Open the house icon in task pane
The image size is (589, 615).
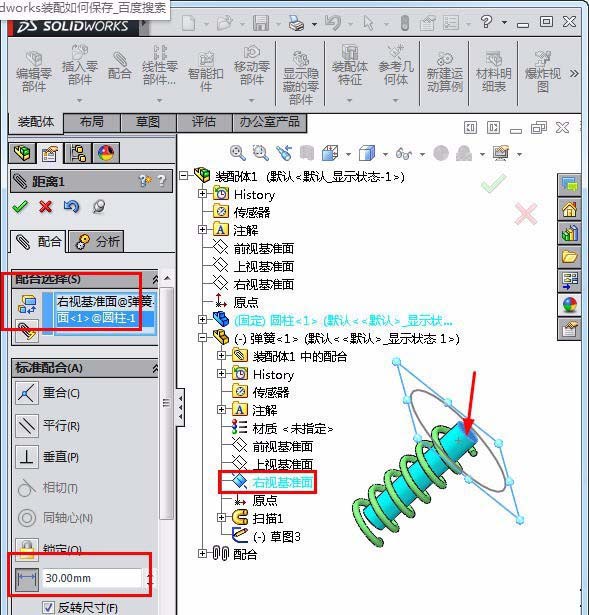(569, 209)
